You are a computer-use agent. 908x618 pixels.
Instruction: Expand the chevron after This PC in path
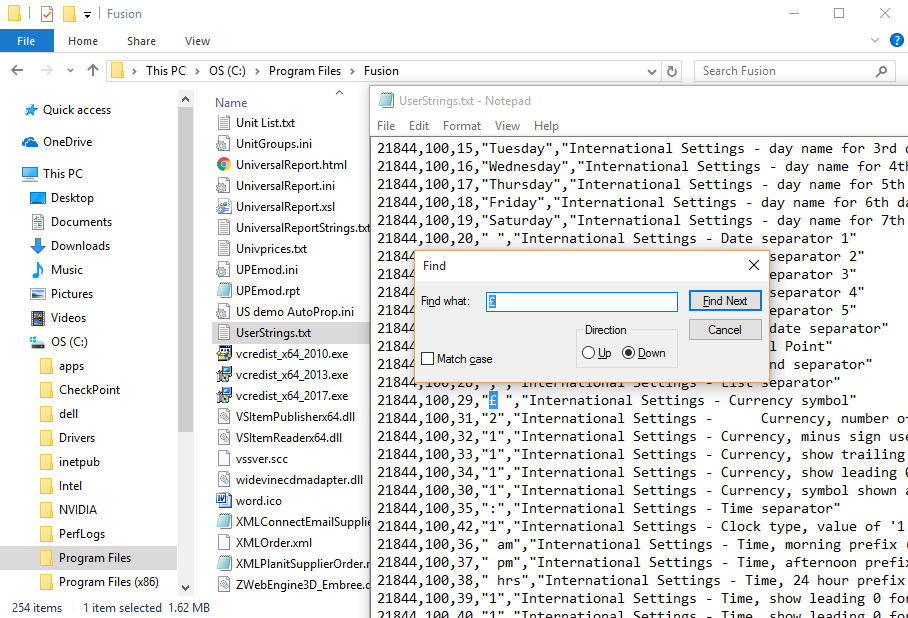click(197, 71)
